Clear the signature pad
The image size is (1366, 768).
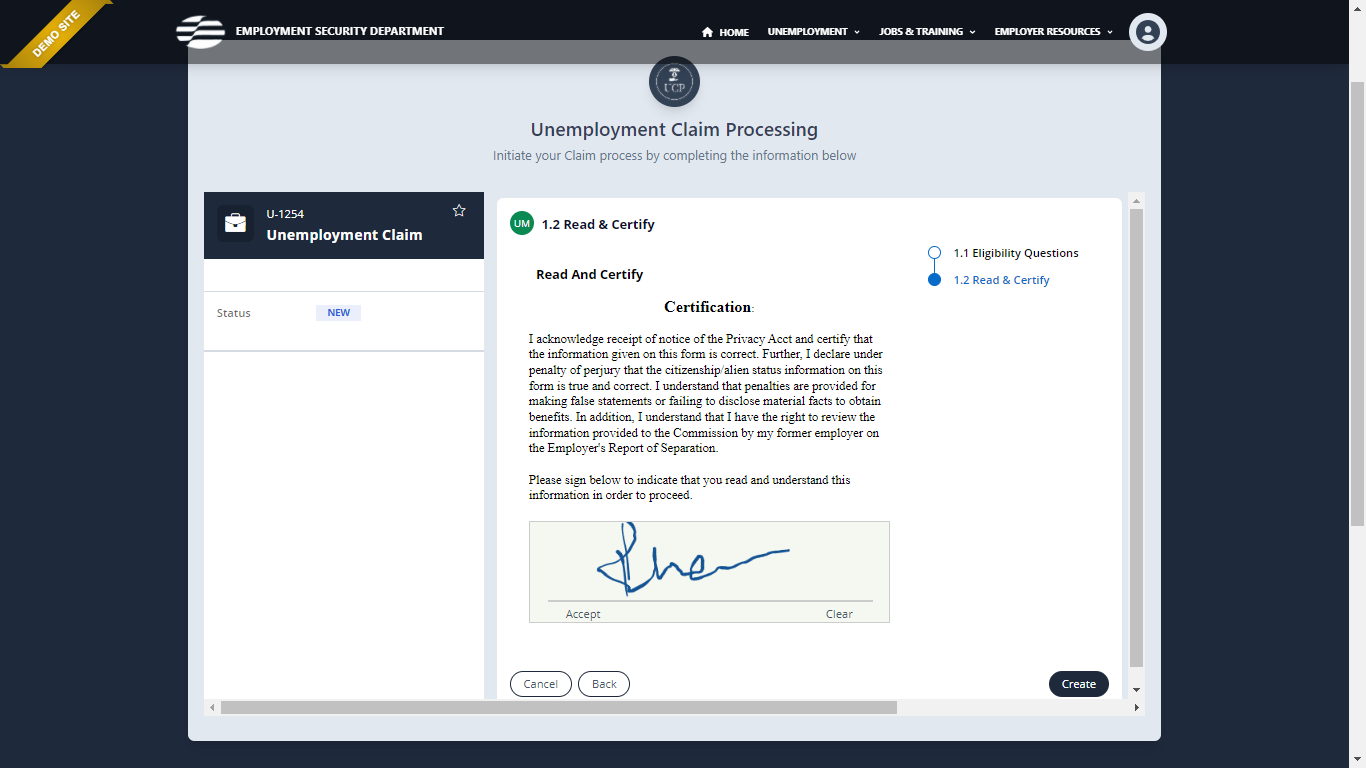[x=839, y=614]
